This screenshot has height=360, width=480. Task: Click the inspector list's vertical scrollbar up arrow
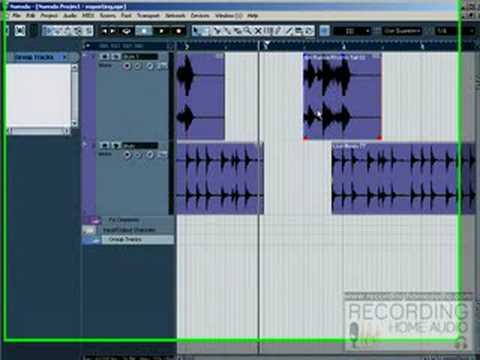pos(74,68)
